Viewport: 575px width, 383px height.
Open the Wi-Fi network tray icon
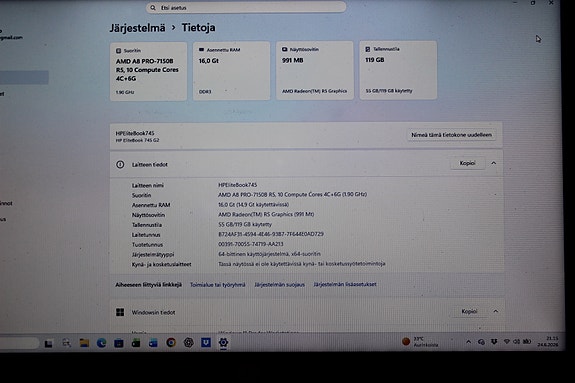[507, 342]
